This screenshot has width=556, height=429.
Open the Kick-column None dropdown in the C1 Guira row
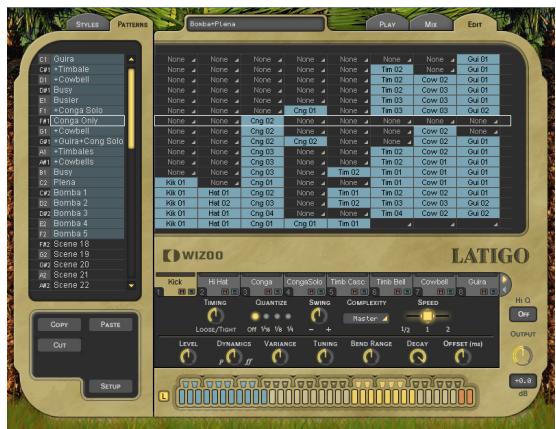[176, 60]
